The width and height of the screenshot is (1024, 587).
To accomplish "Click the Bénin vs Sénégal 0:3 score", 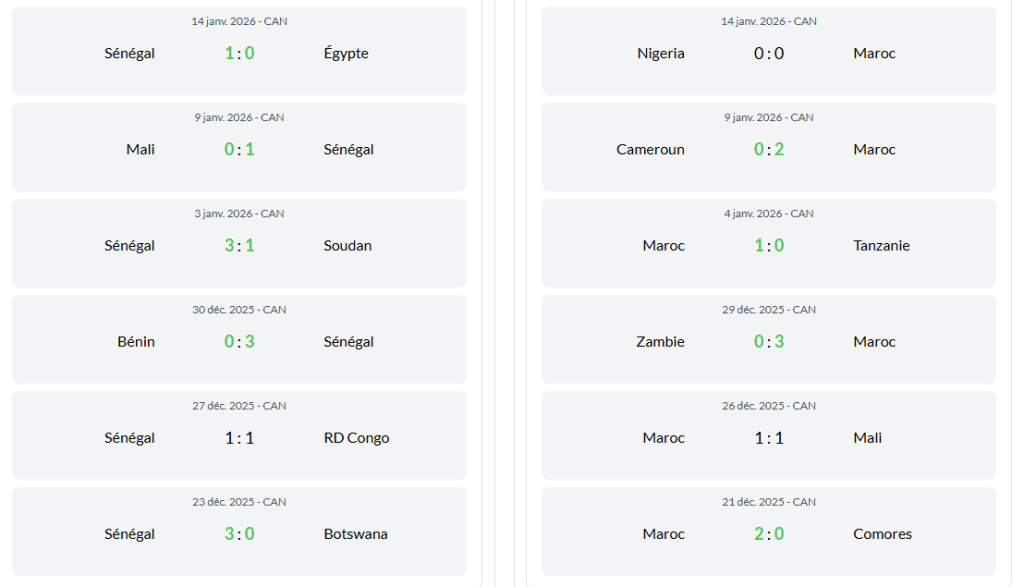I will pos(239,341).
